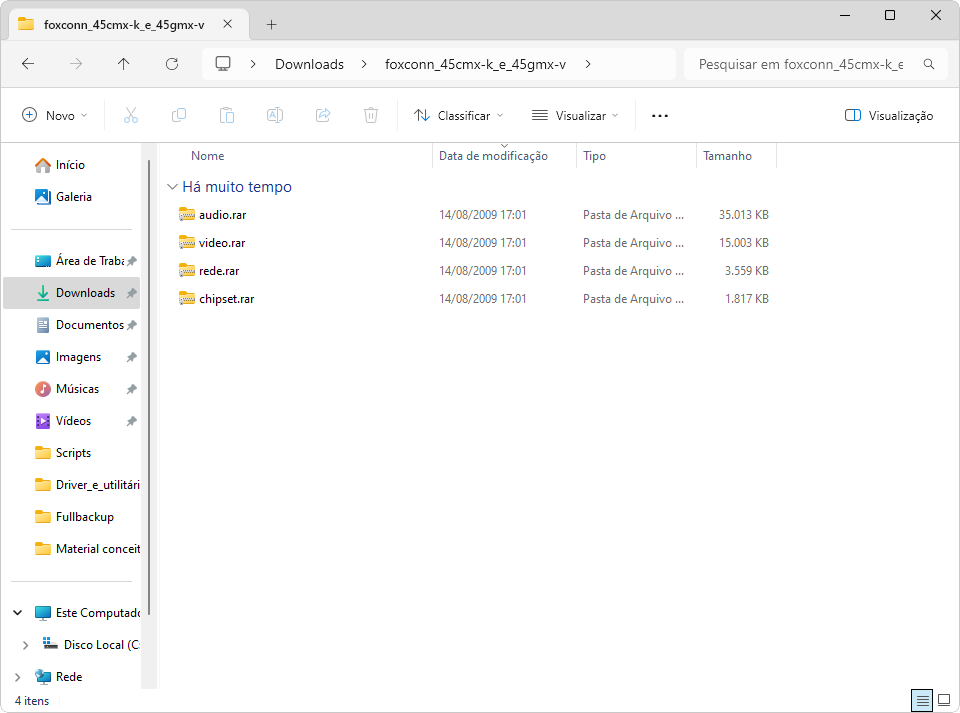Viewport: 960px width, 713px height.
Task: Open the Visualizar view dropdown
Action: tap(575, 116)
